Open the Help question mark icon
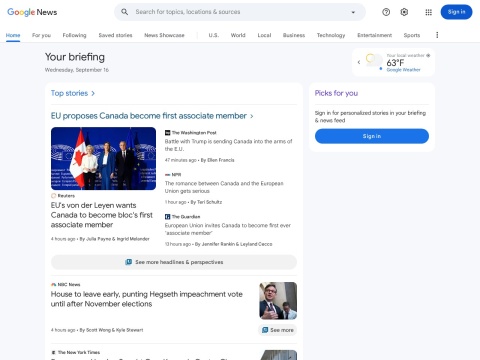The height and width of the screenshot is (360, 480). (386, 12)
